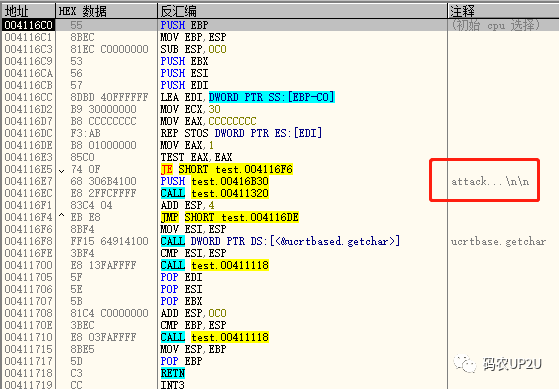The height and width of the screenshot is (389, 559).
Task: Click hex bytes E8 13FAFFFF
Action: (x=103, y=265)
